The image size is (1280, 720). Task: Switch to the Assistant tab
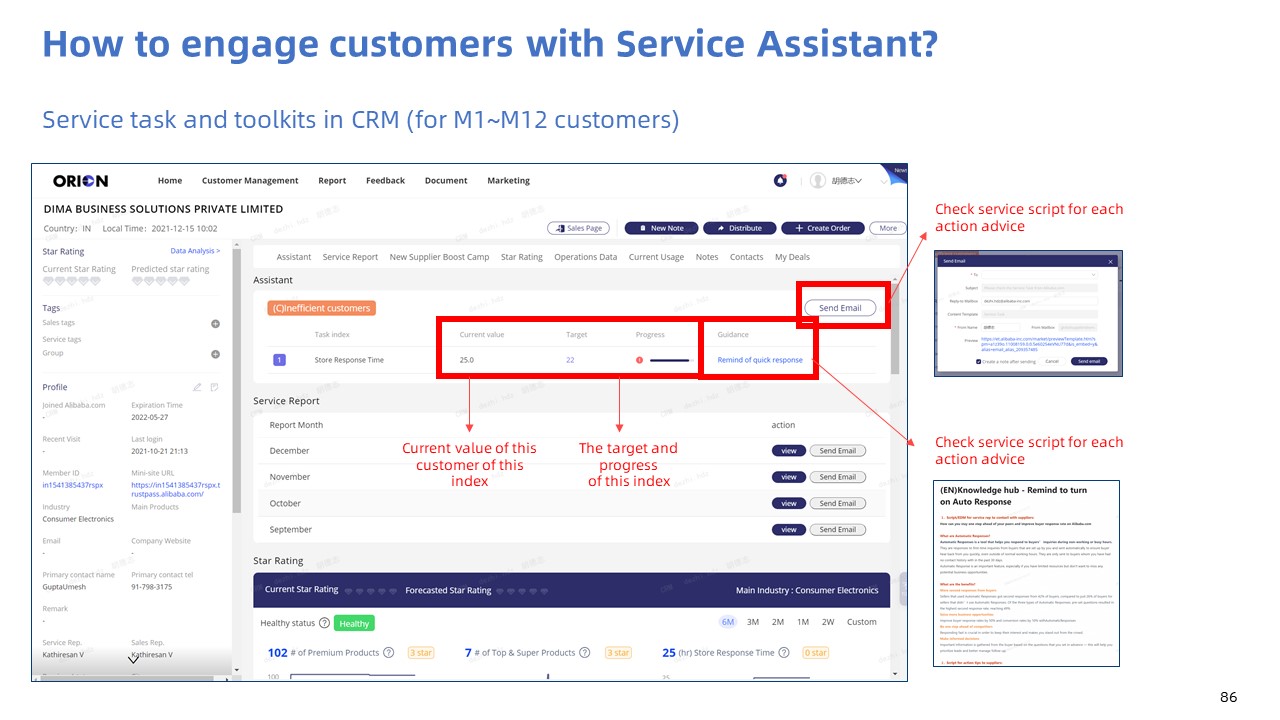coord(294,257)
